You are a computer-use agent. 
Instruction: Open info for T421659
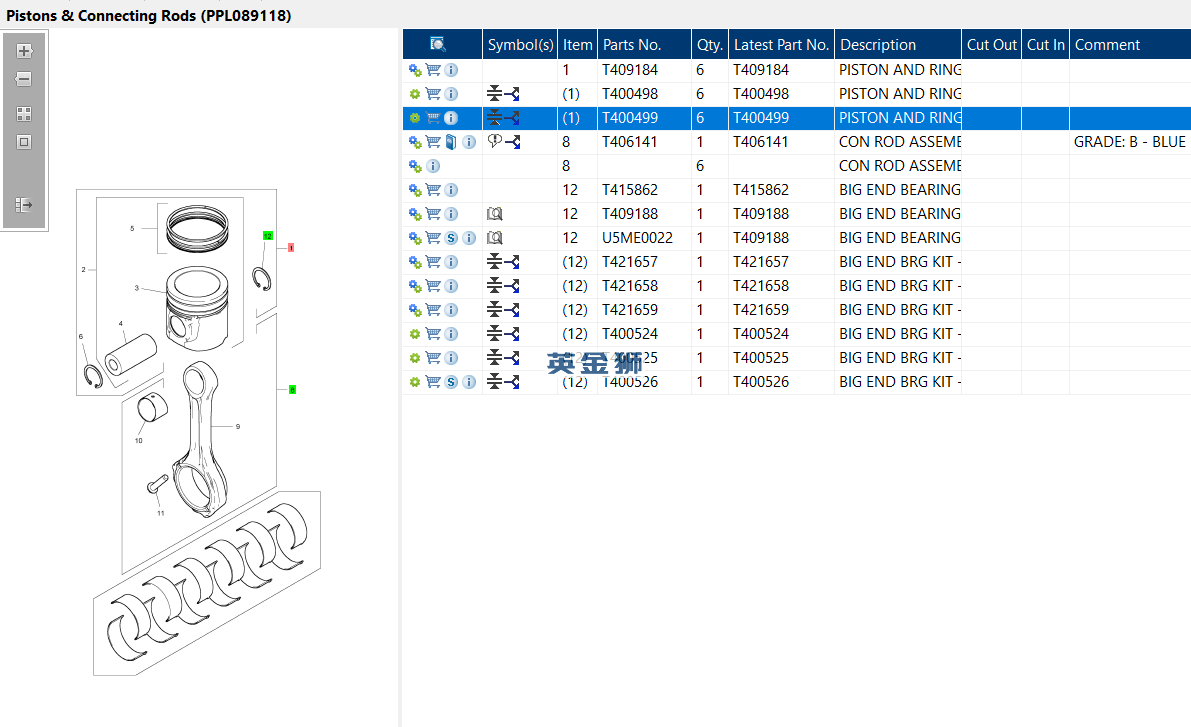pyautogui.click(x=451, y=310)
